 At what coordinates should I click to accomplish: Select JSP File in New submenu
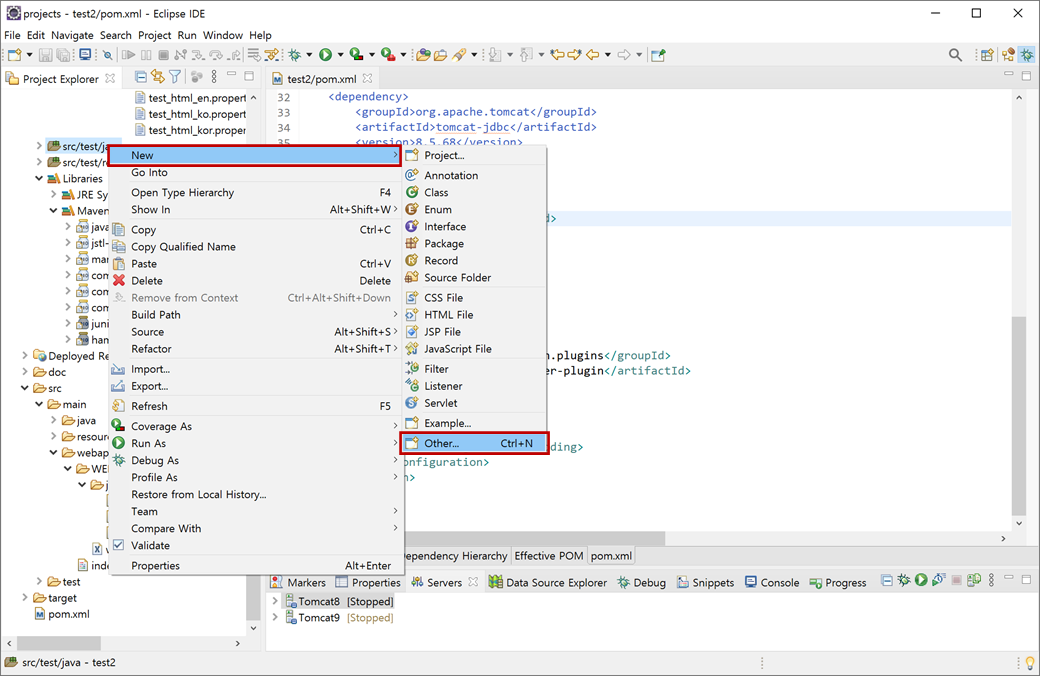(x=474, y=332)
